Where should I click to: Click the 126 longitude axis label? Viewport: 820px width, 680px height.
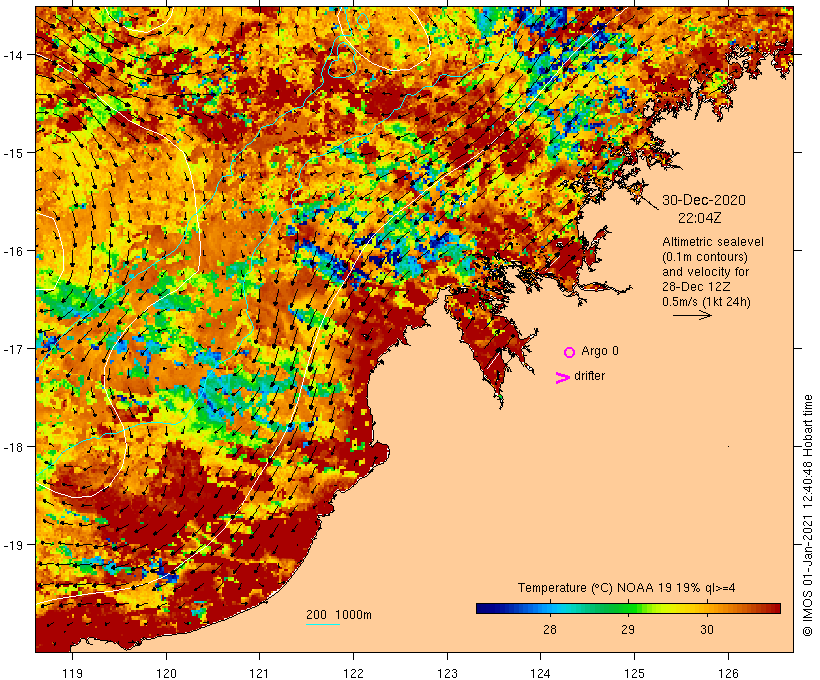click(728, 673)
